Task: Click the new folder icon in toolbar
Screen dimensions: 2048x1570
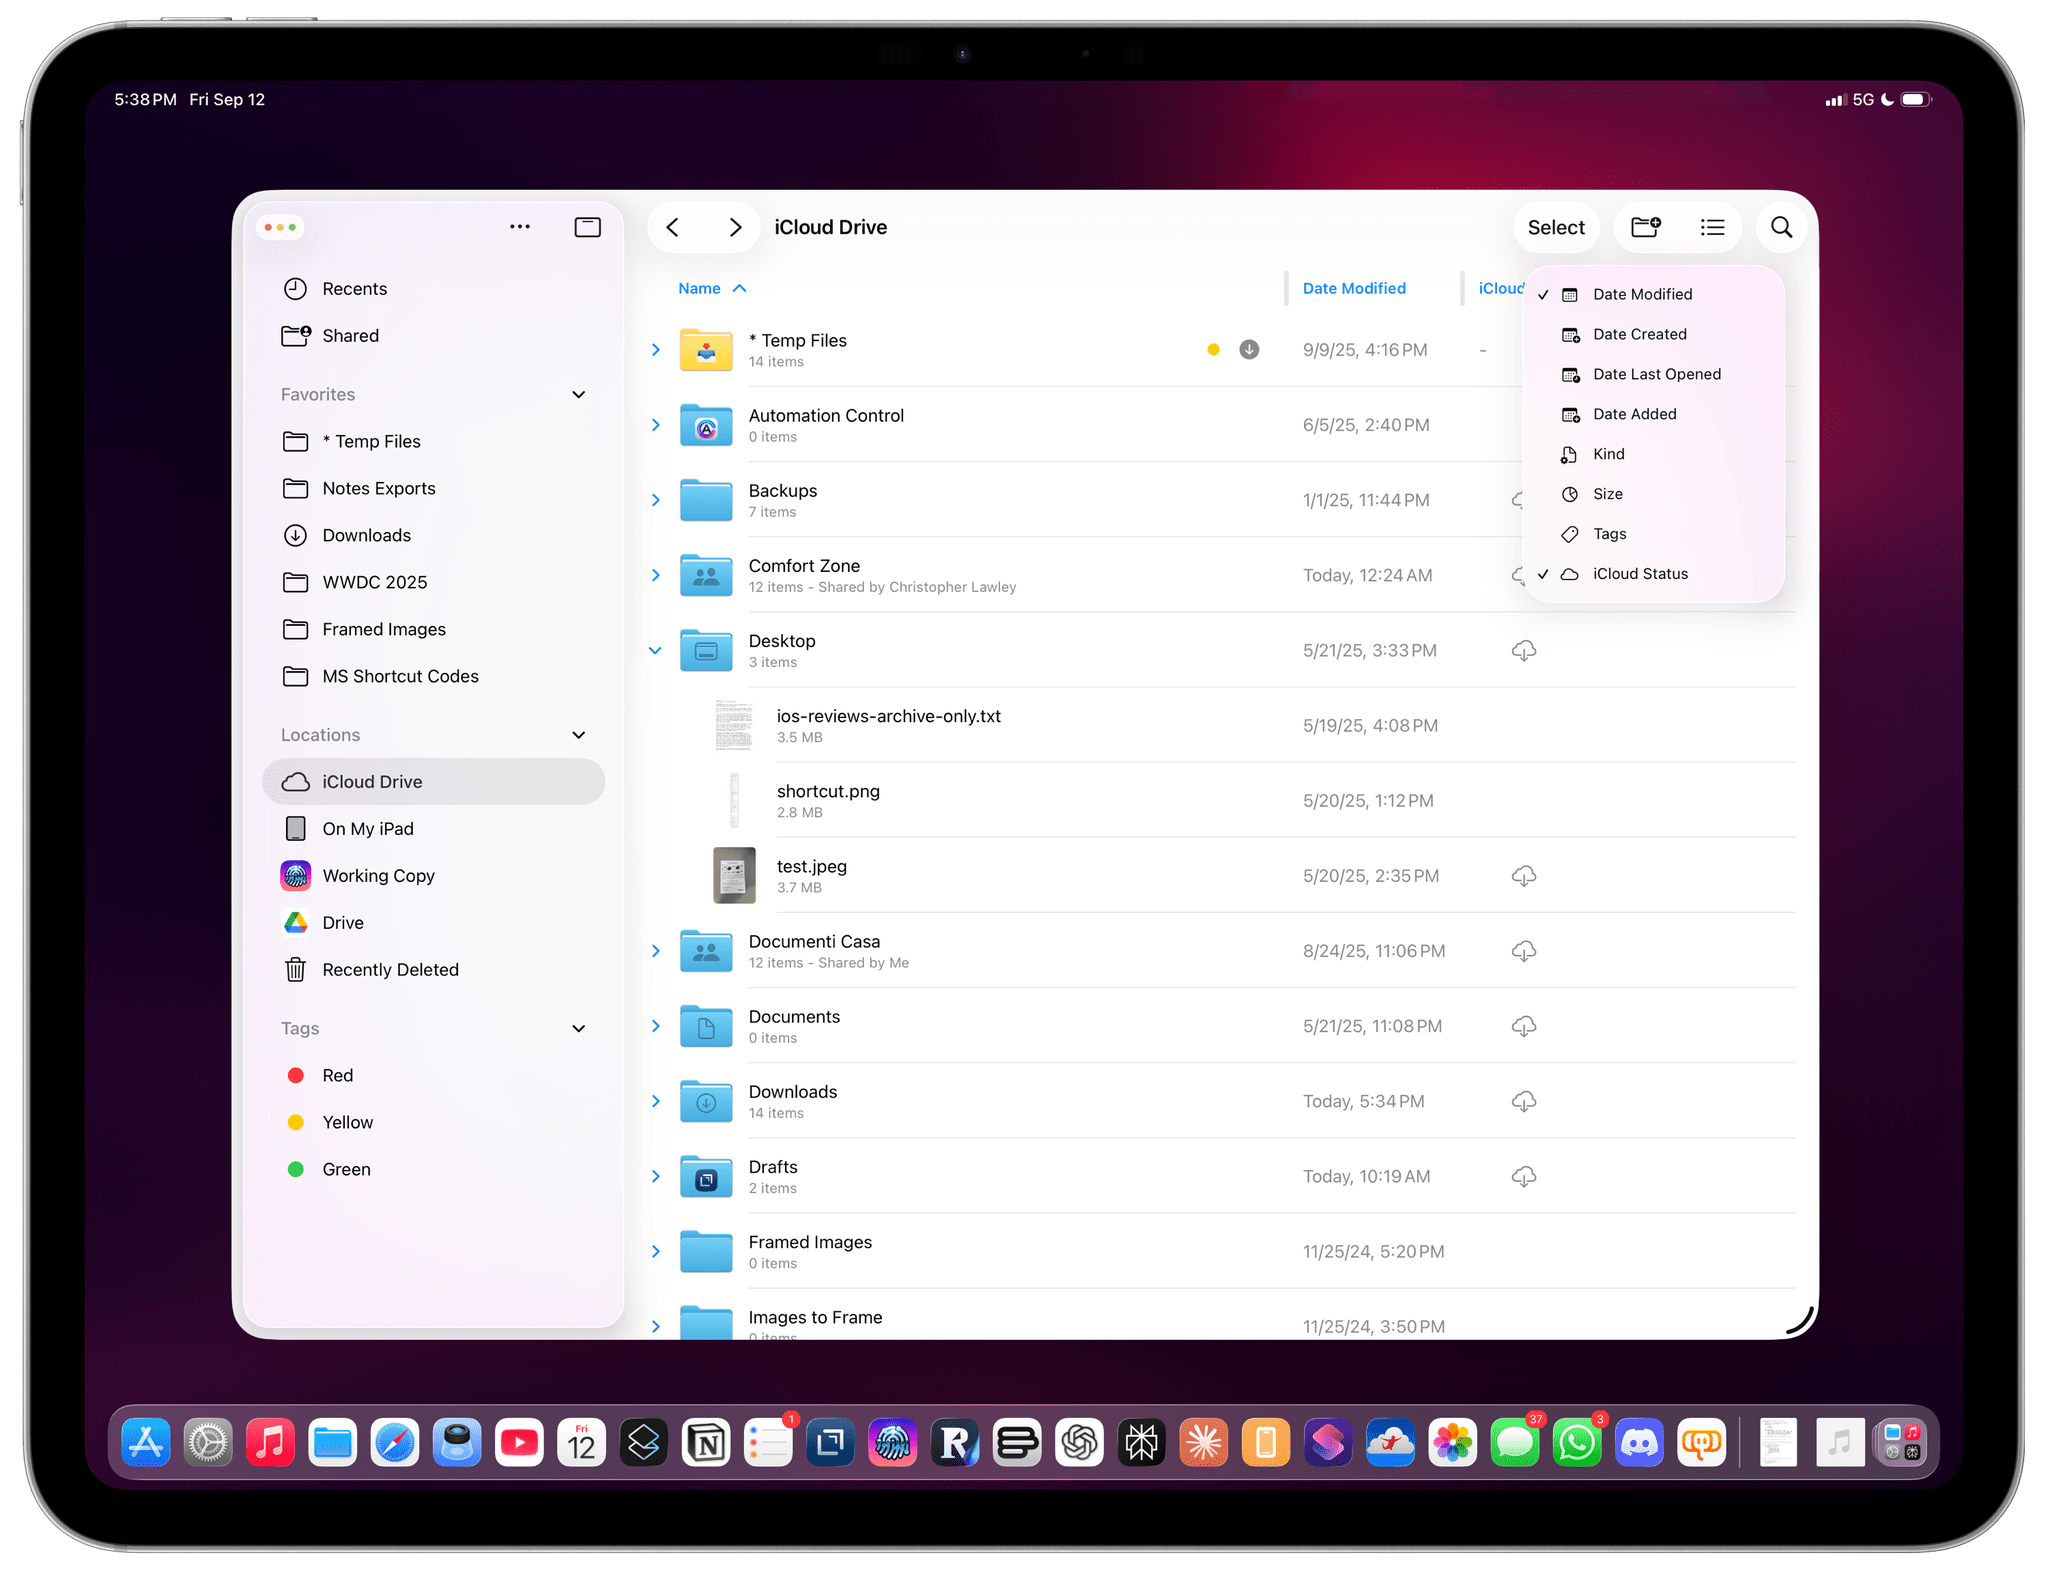Action: pos(1645,227)
